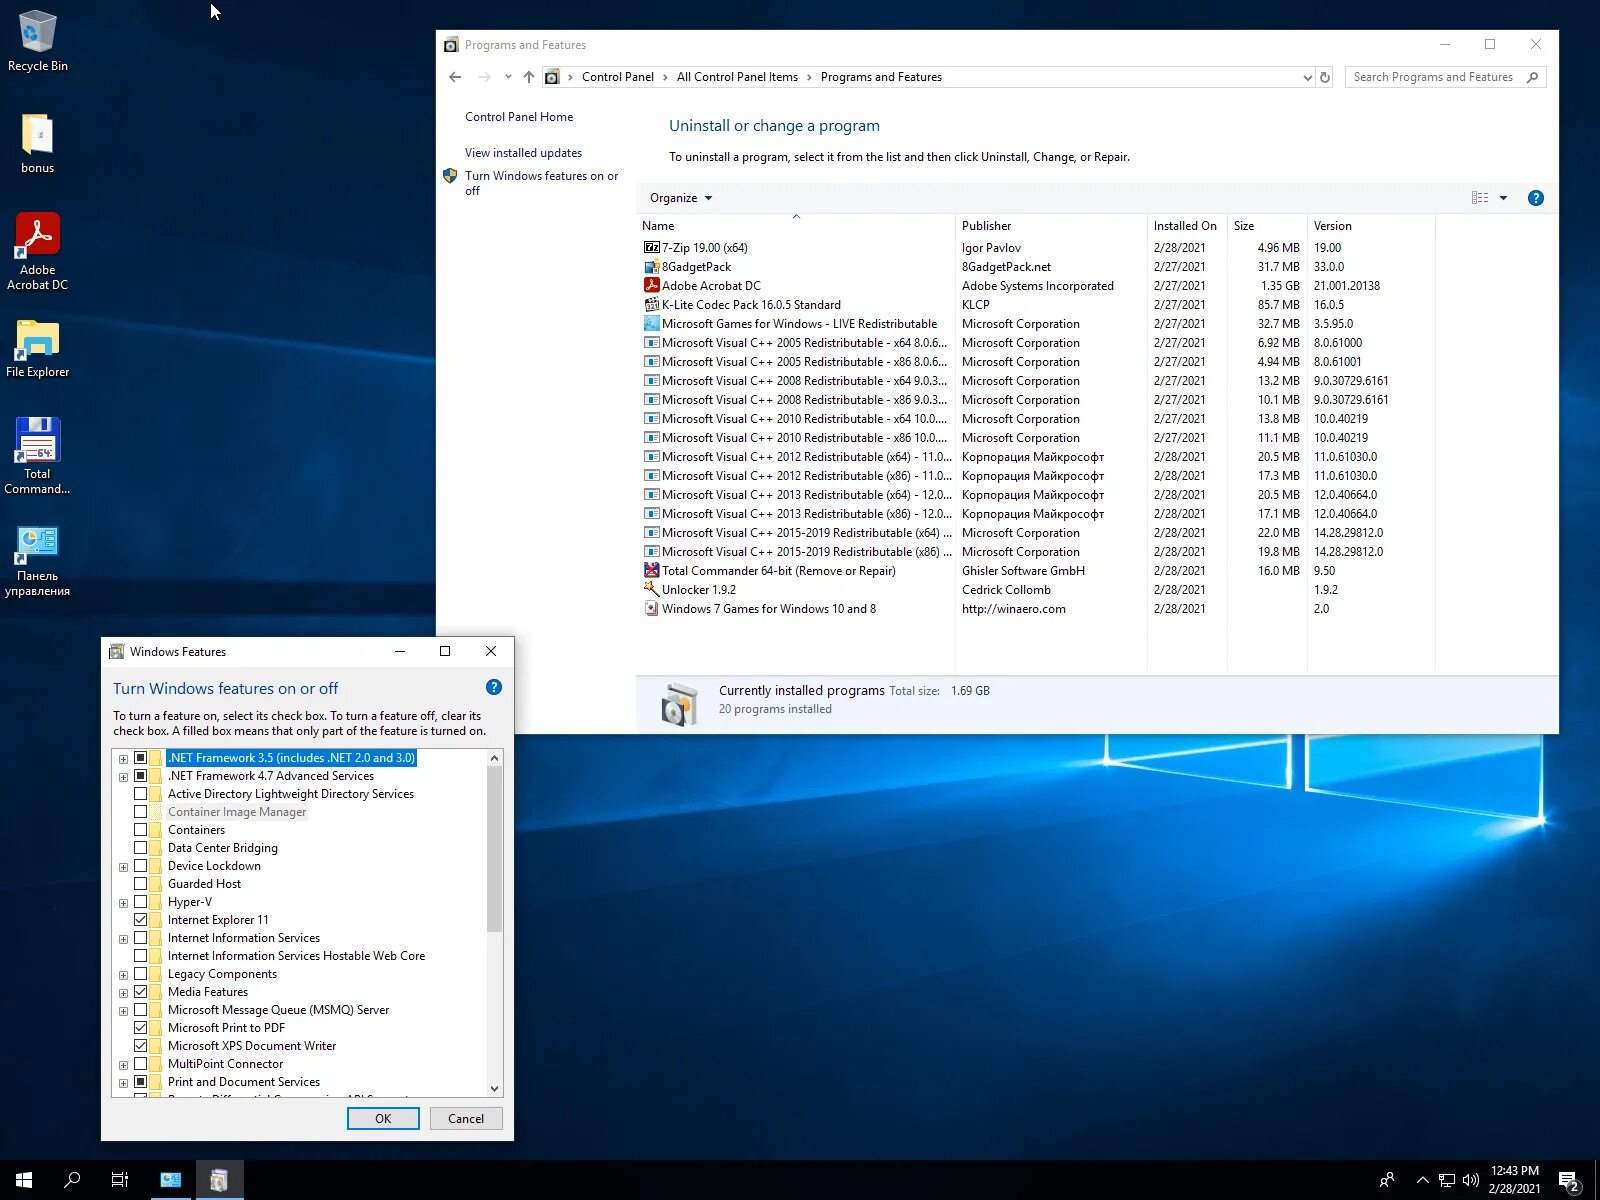Open the notification center icon

click(x=1568, y=1180)
